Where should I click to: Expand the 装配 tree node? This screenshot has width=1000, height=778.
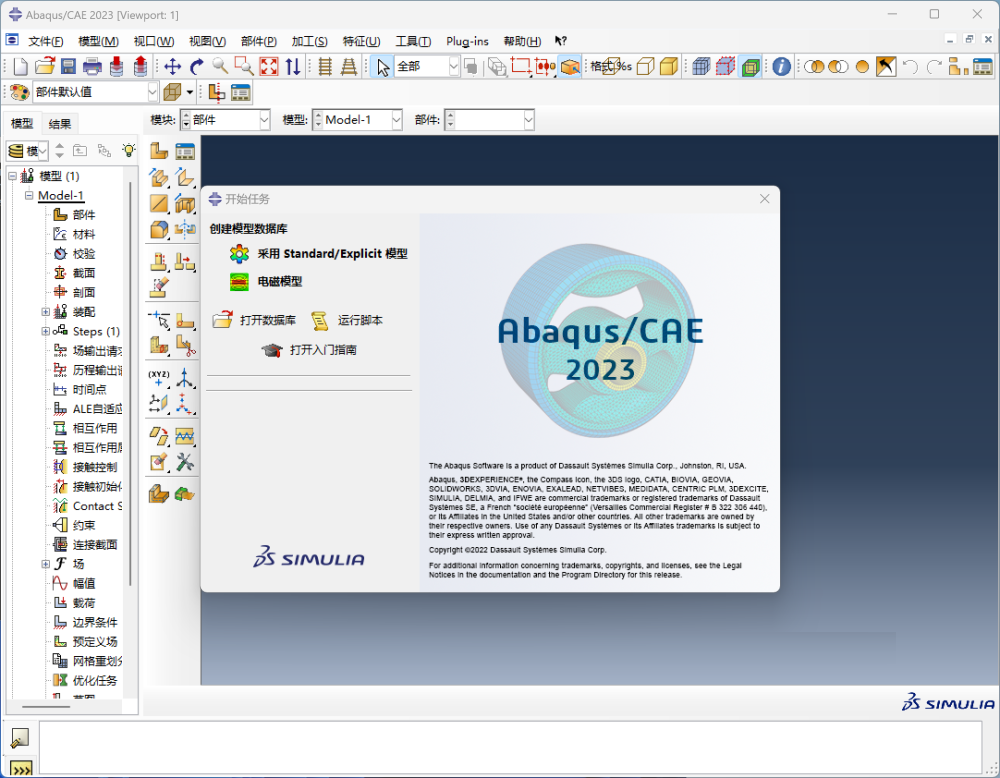pyautogui.click(x=45, y=312)
